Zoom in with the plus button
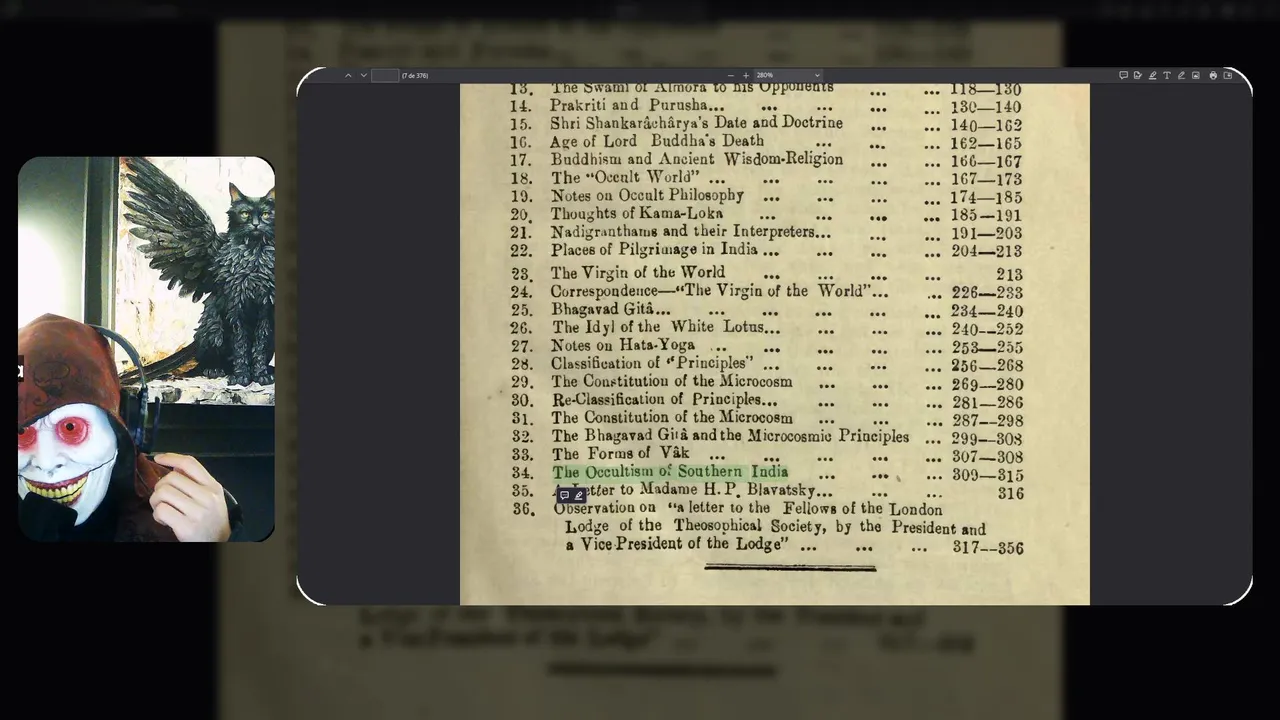 click(745, 75)
